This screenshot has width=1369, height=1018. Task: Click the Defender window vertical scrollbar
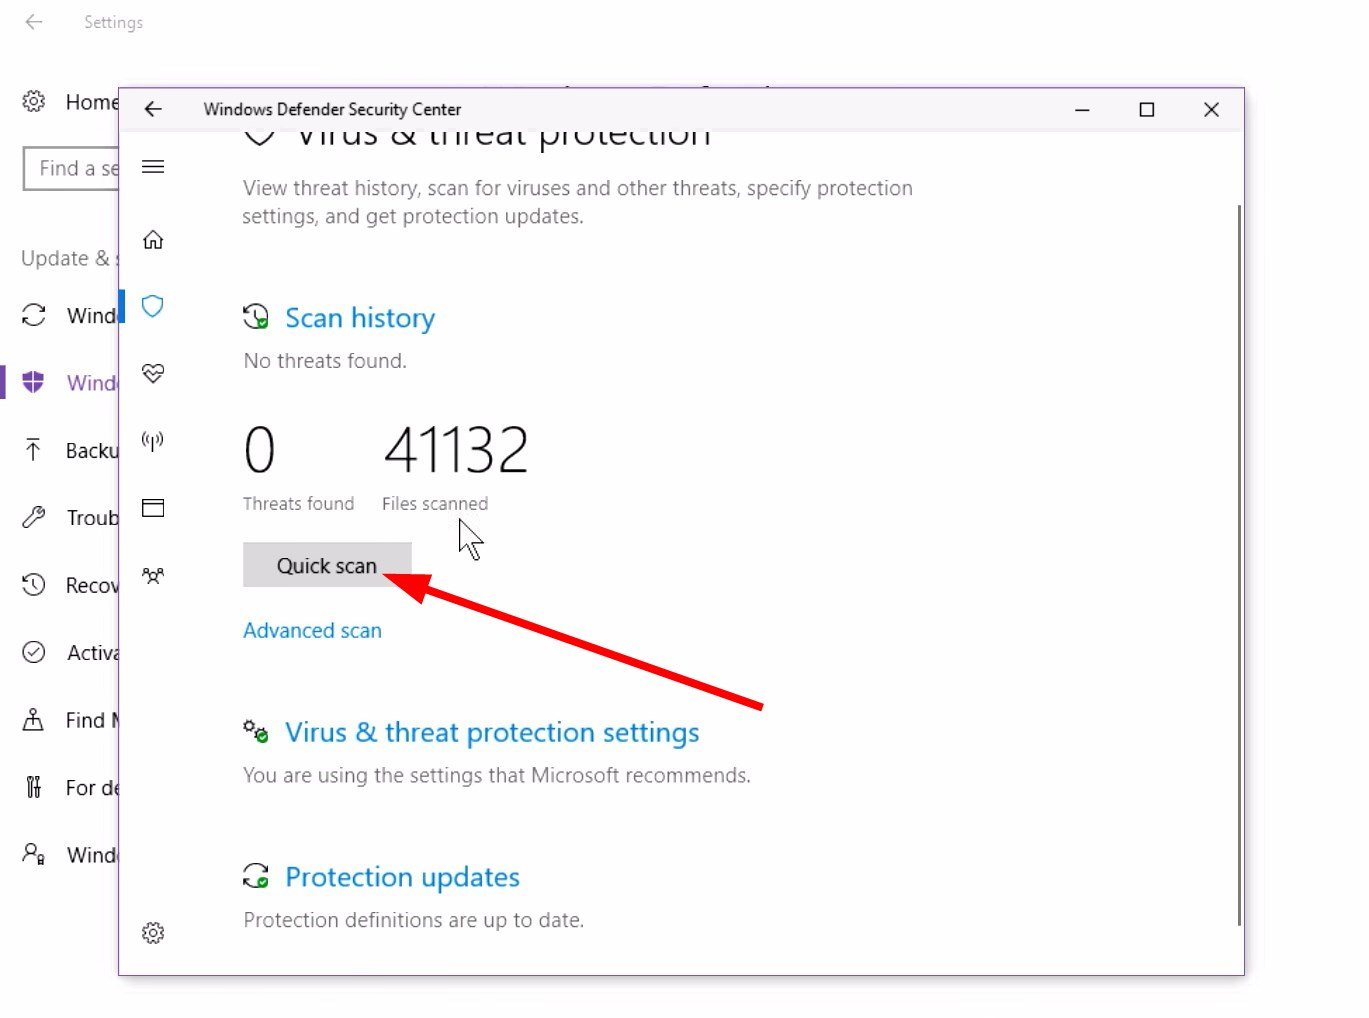click(x=1239, y=565)
